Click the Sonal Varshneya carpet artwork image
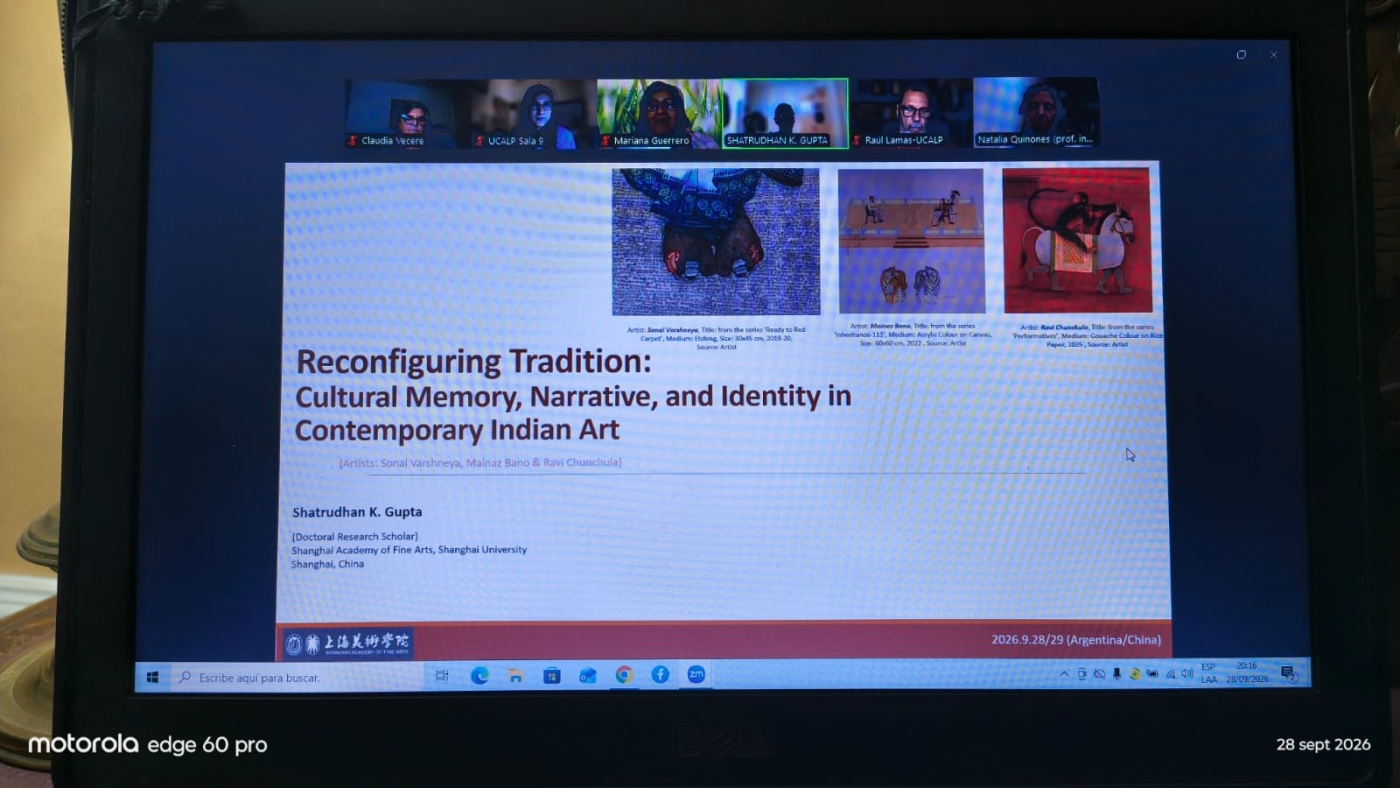The width and height of the screenshot is (1400, 788). [x=716, y=242]
